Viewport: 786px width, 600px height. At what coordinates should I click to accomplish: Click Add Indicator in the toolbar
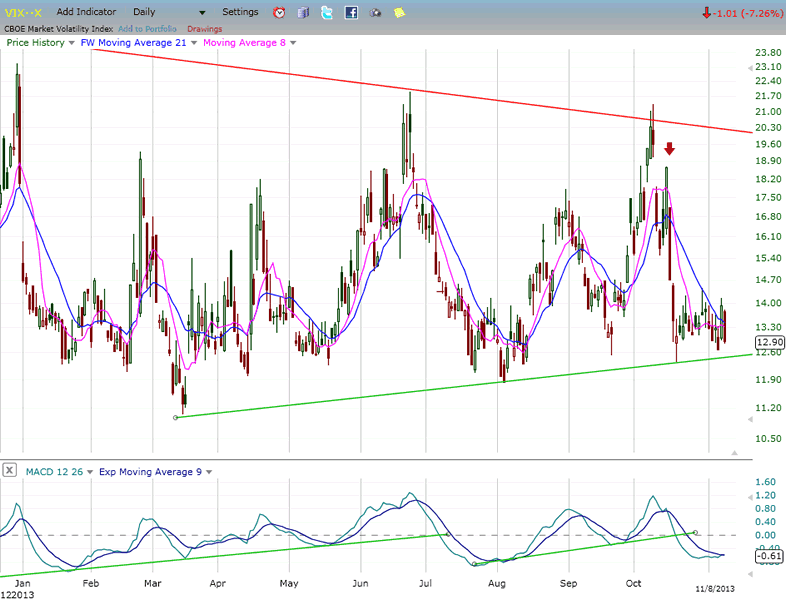tap(88, 13)
